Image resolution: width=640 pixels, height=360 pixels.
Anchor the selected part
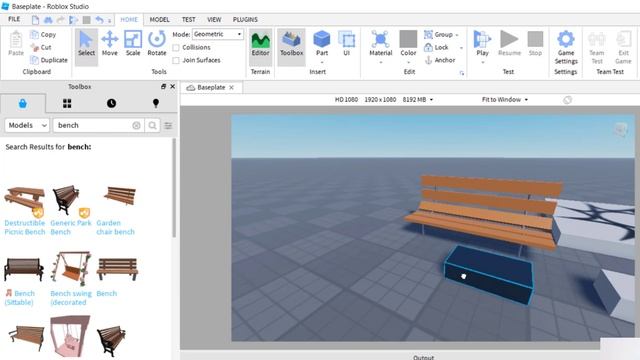[x=440, y=60]
